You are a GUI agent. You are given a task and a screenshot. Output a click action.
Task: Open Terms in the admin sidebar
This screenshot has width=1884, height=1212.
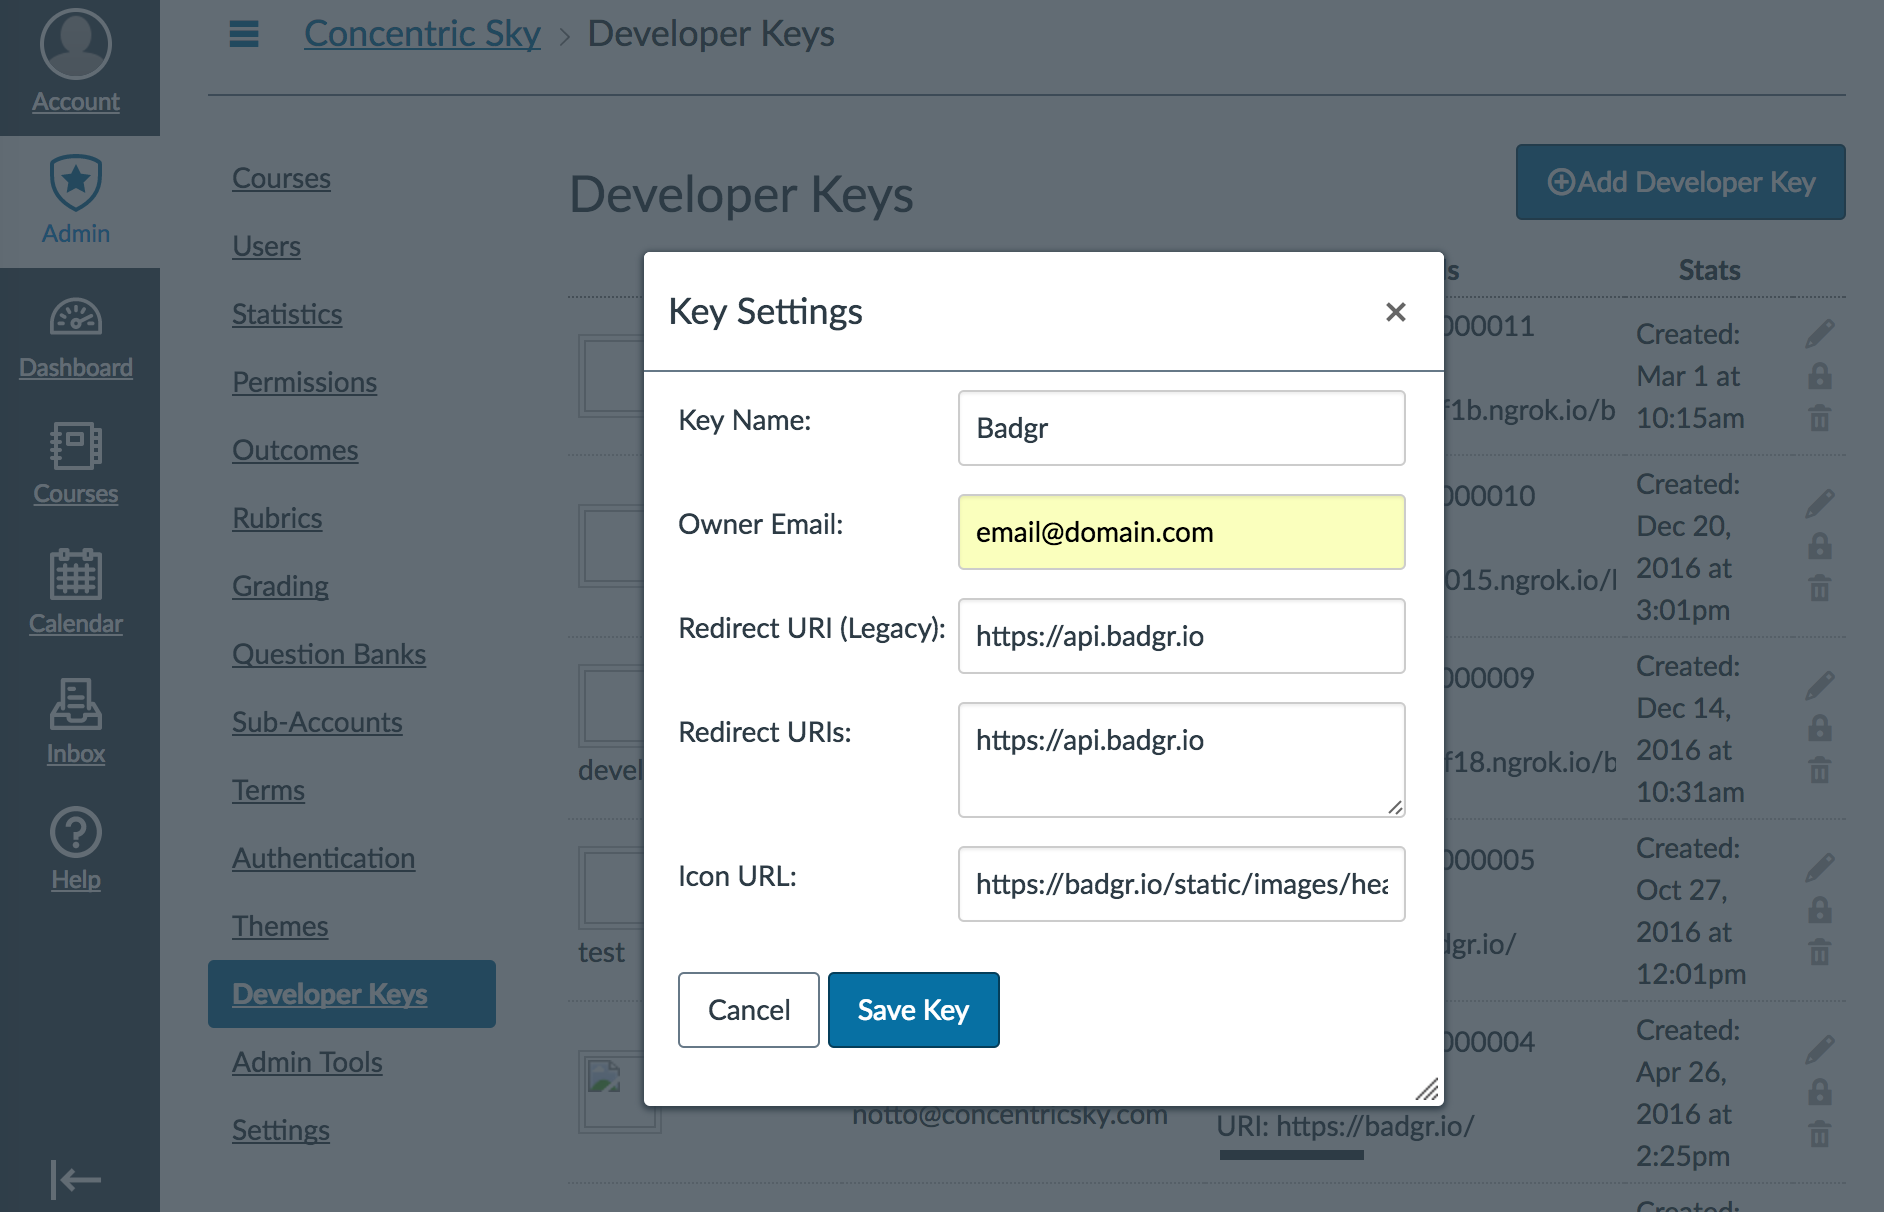[268, 790]
